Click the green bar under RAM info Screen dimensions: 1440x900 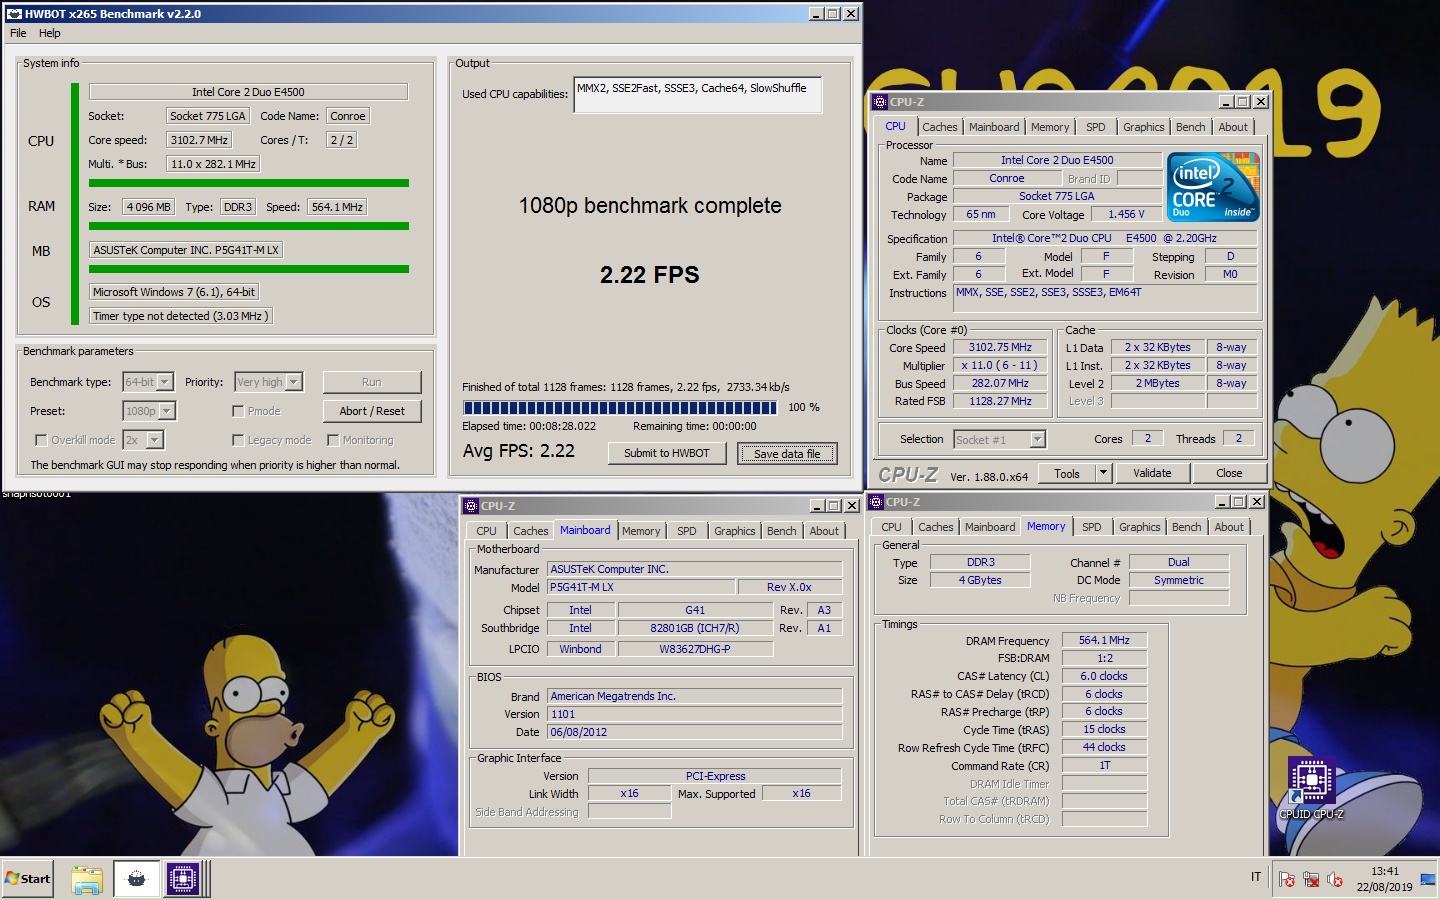pyautogui.click(x=249, y=226)
